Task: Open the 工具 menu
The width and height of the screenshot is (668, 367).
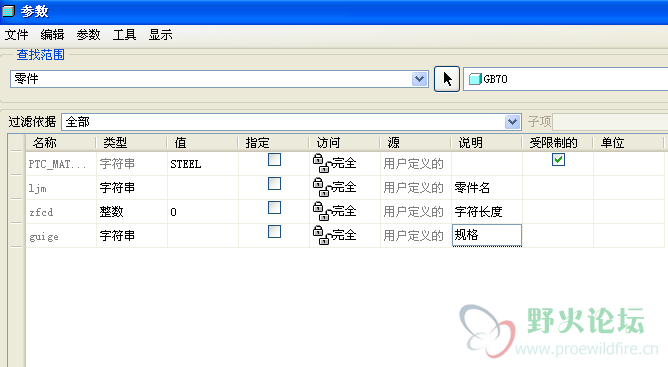Action: pos(124,35)
